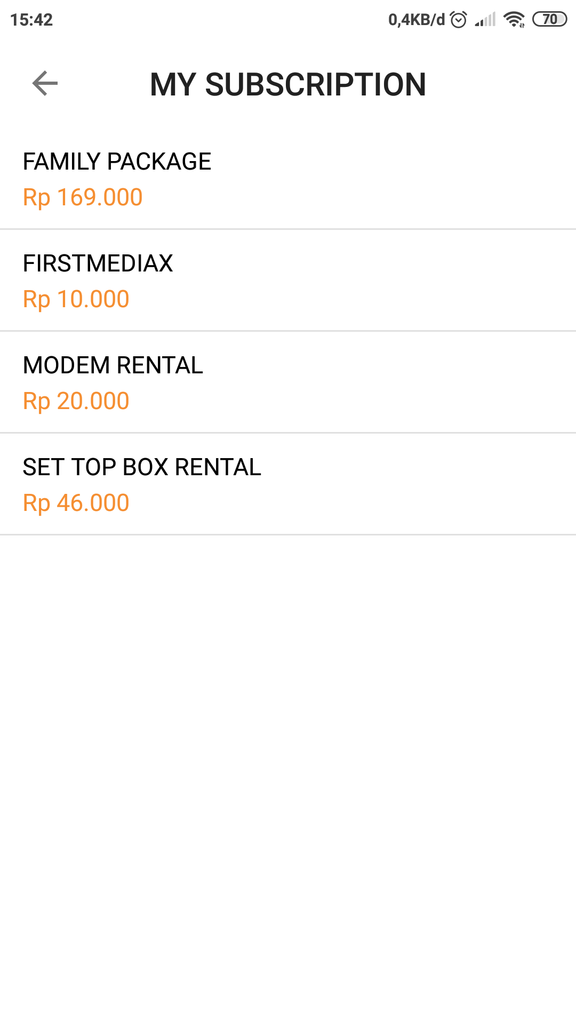Tap the Wi-Fi calling indicator
This screenshot has width=576, height=1024.
pyautogui.click(x=521, y=24)
